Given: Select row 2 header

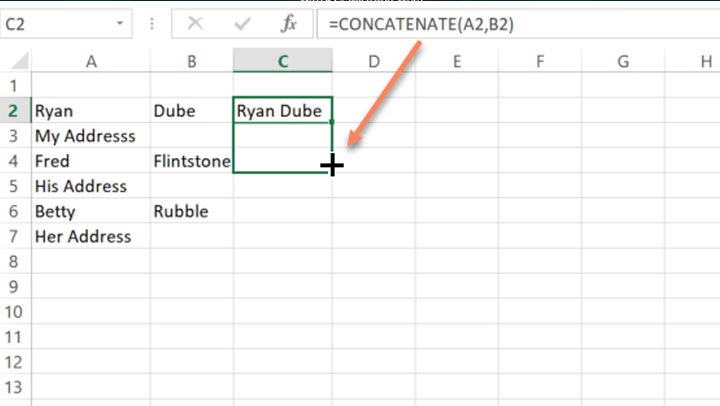Looking at the screenshot, I should coord(14,110).
